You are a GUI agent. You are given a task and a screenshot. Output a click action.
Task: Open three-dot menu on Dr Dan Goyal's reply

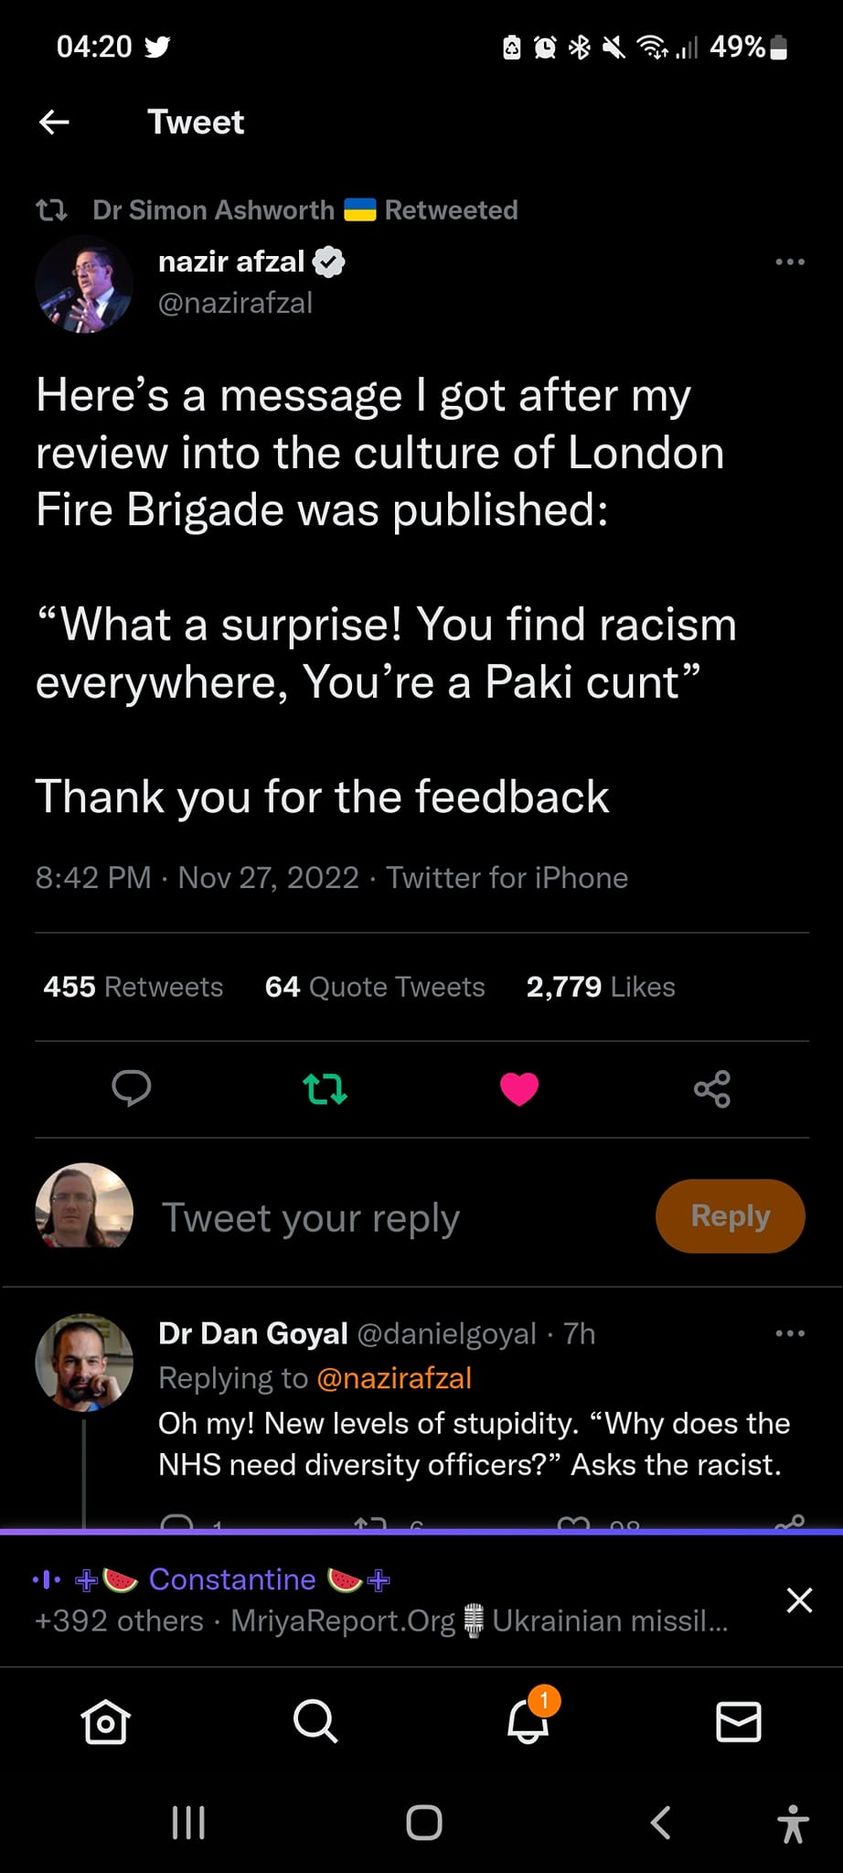789,1333
